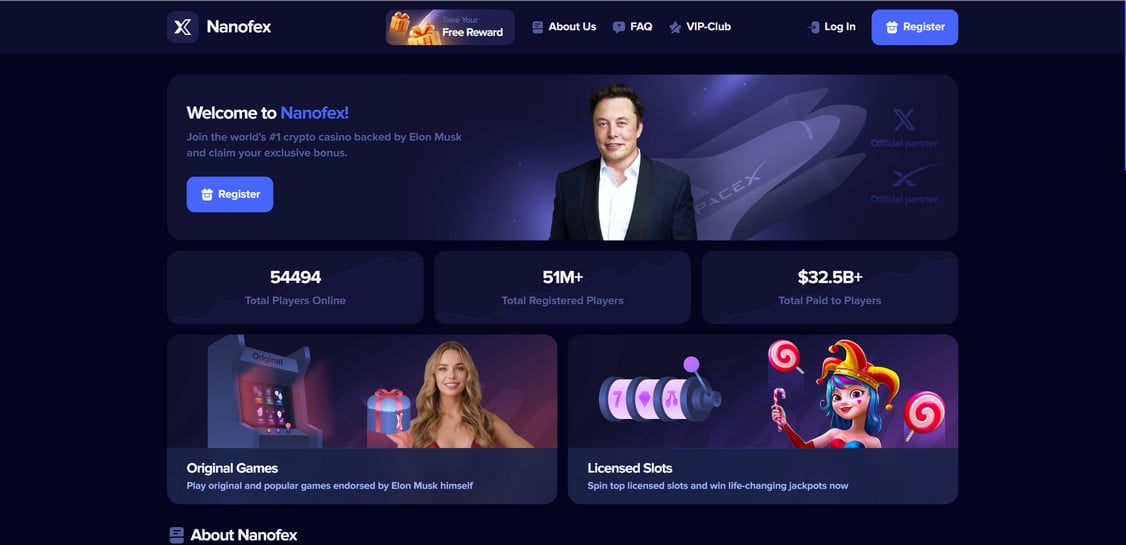Click the VIP-Club star icon
Image resolution: width=1126 pixels, height=545 pixels.
[x=675, y=27]
